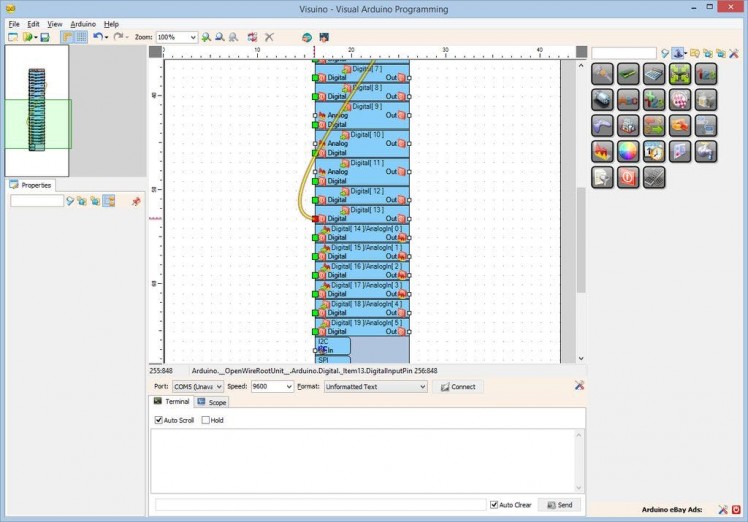Image resolution: width=748 pixels, height=522 pixels.
Task: Click the Save project toolbar icon
Action: point(45,37)
